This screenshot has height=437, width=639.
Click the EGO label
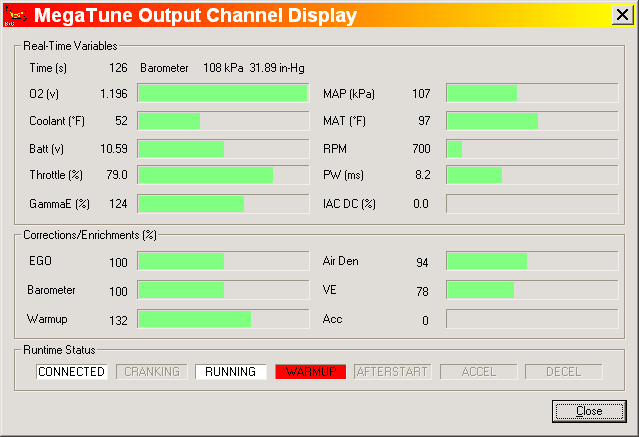(x=40, y=261)
